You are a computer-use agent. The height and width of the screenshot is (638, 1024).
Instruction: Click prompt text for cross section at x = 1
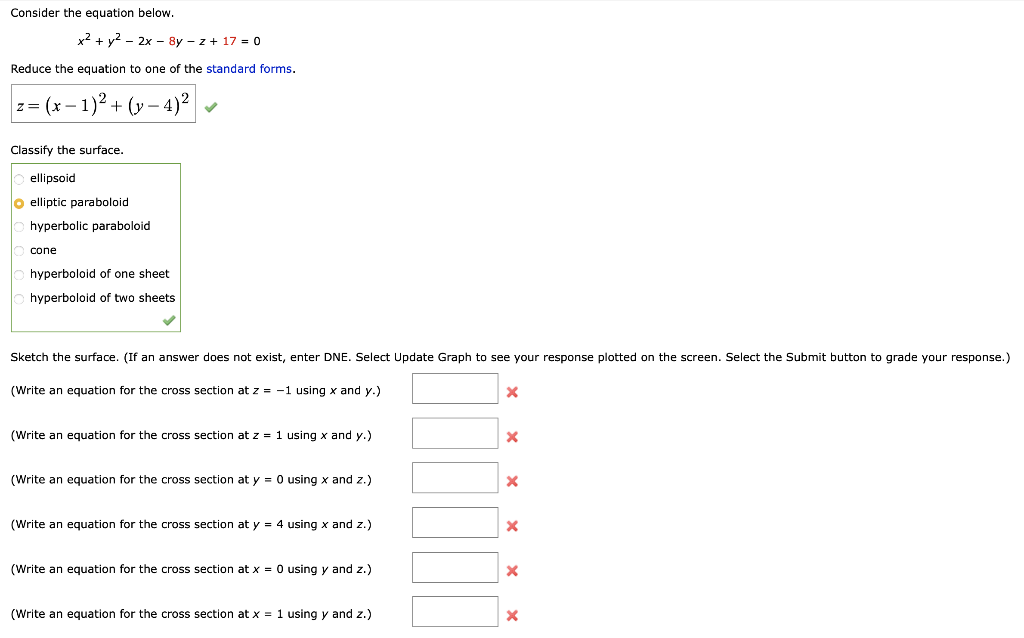coord(191,614)
